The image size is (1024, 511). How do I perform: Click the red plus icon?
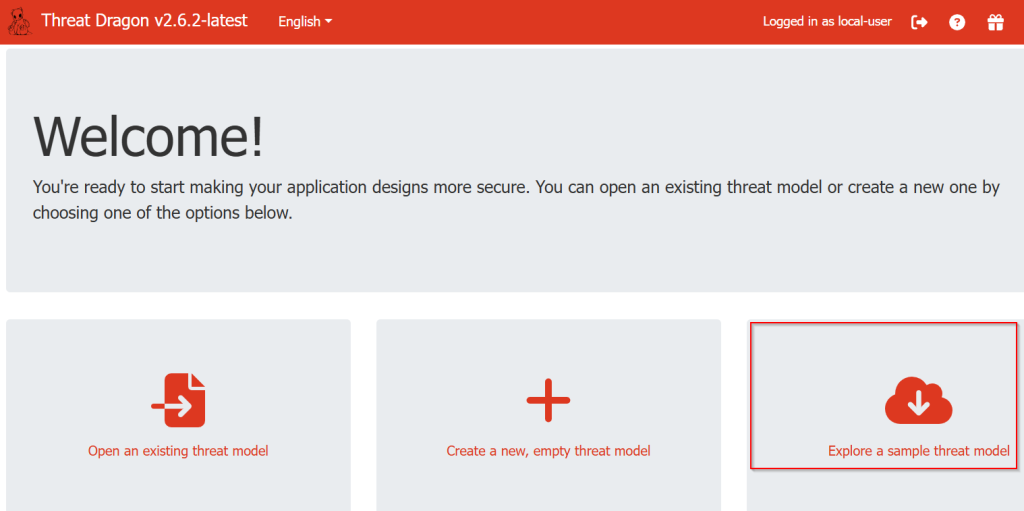coord(549,400)
